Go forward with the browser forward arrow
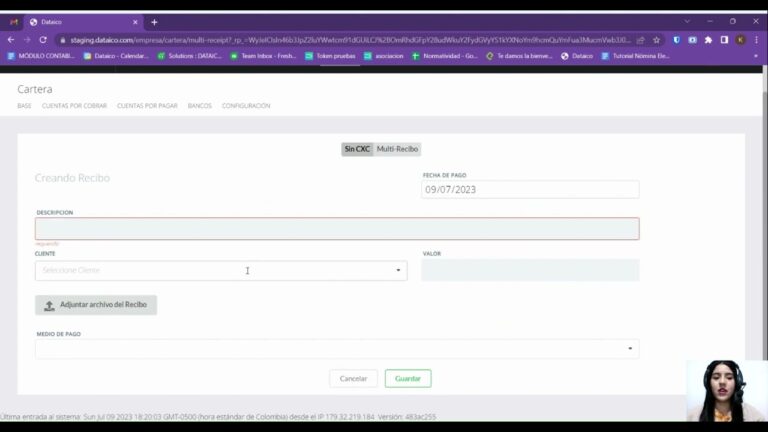768x432 pixels. tap(27, 40)
